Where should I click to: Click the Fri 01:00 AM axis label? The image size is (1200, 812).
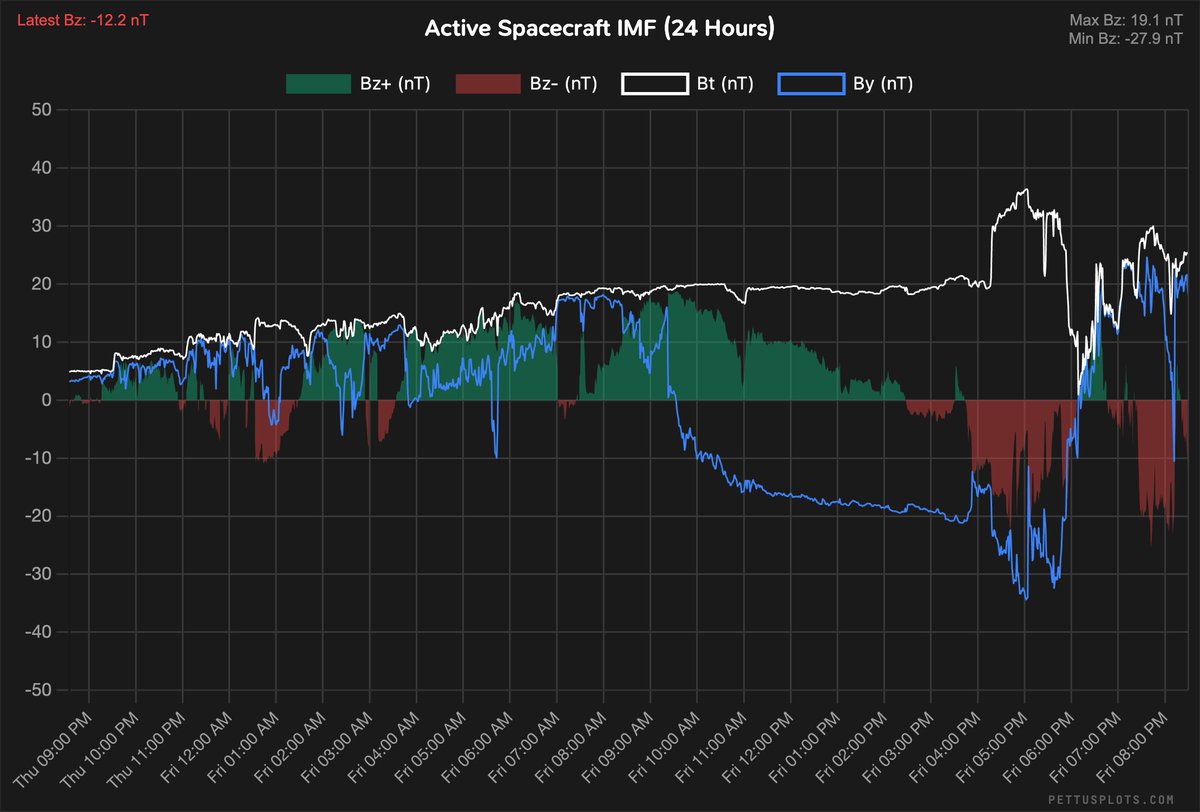pos(243,748)
